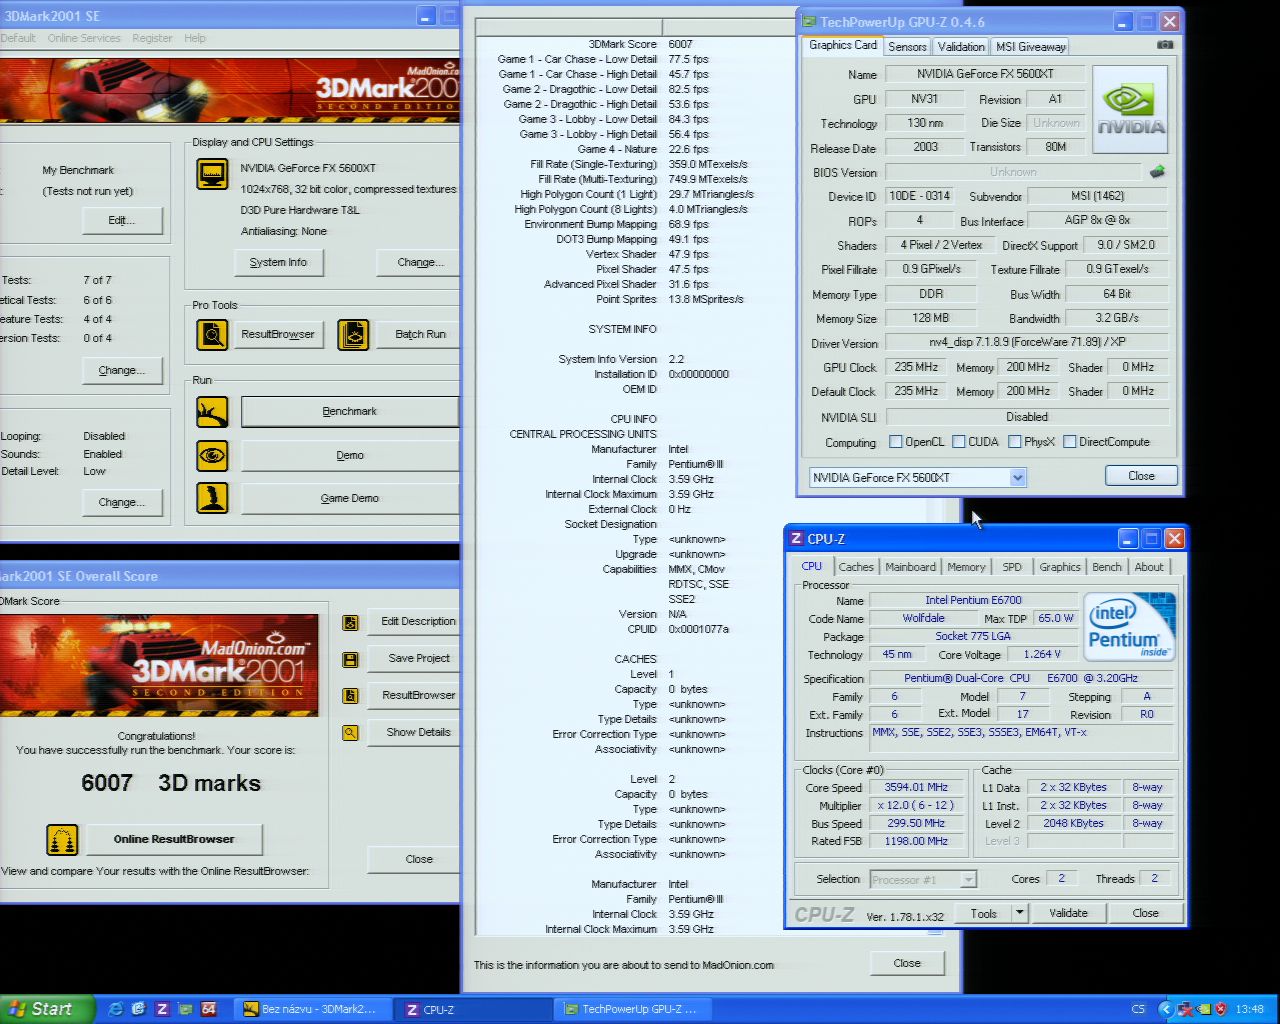Click the NVIDIA logo in GPU-Z

coord(1130,110)
